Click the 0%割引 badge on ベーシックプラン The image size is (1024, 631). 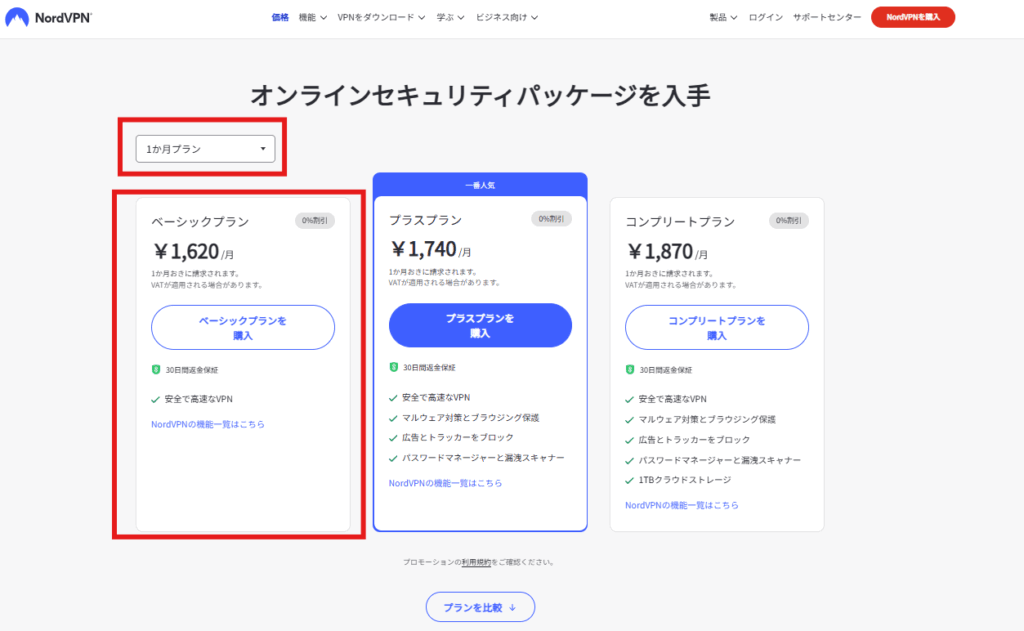tap(316, 220)
